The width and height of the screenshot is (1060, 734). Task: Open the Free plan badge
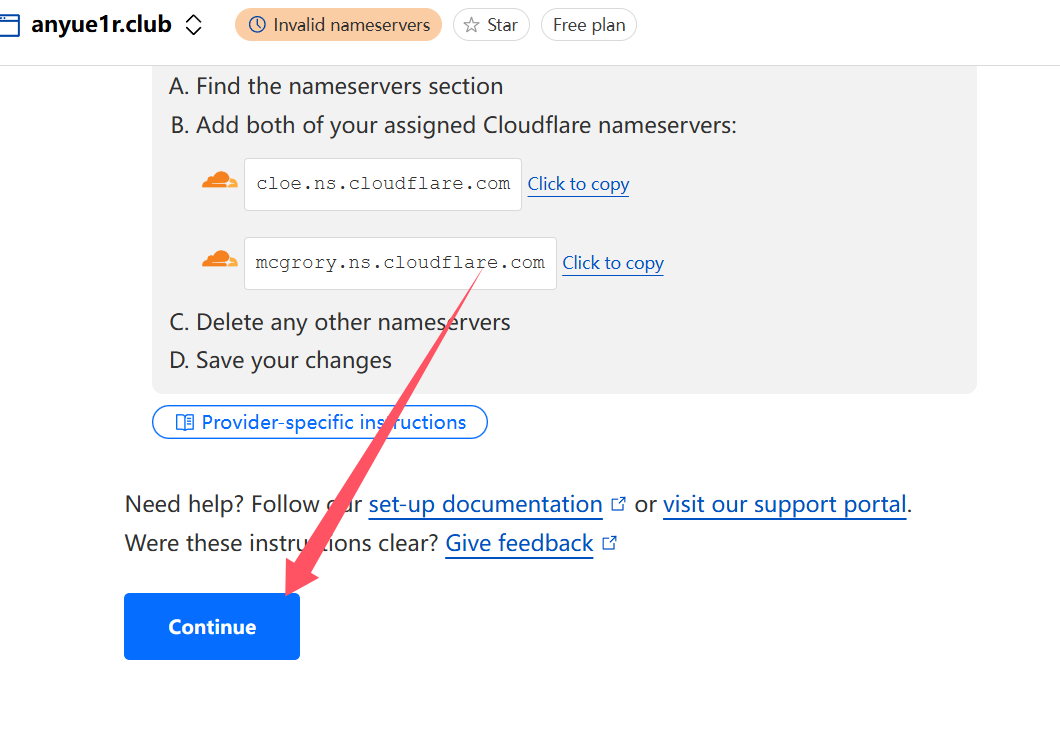pos(588,25)
